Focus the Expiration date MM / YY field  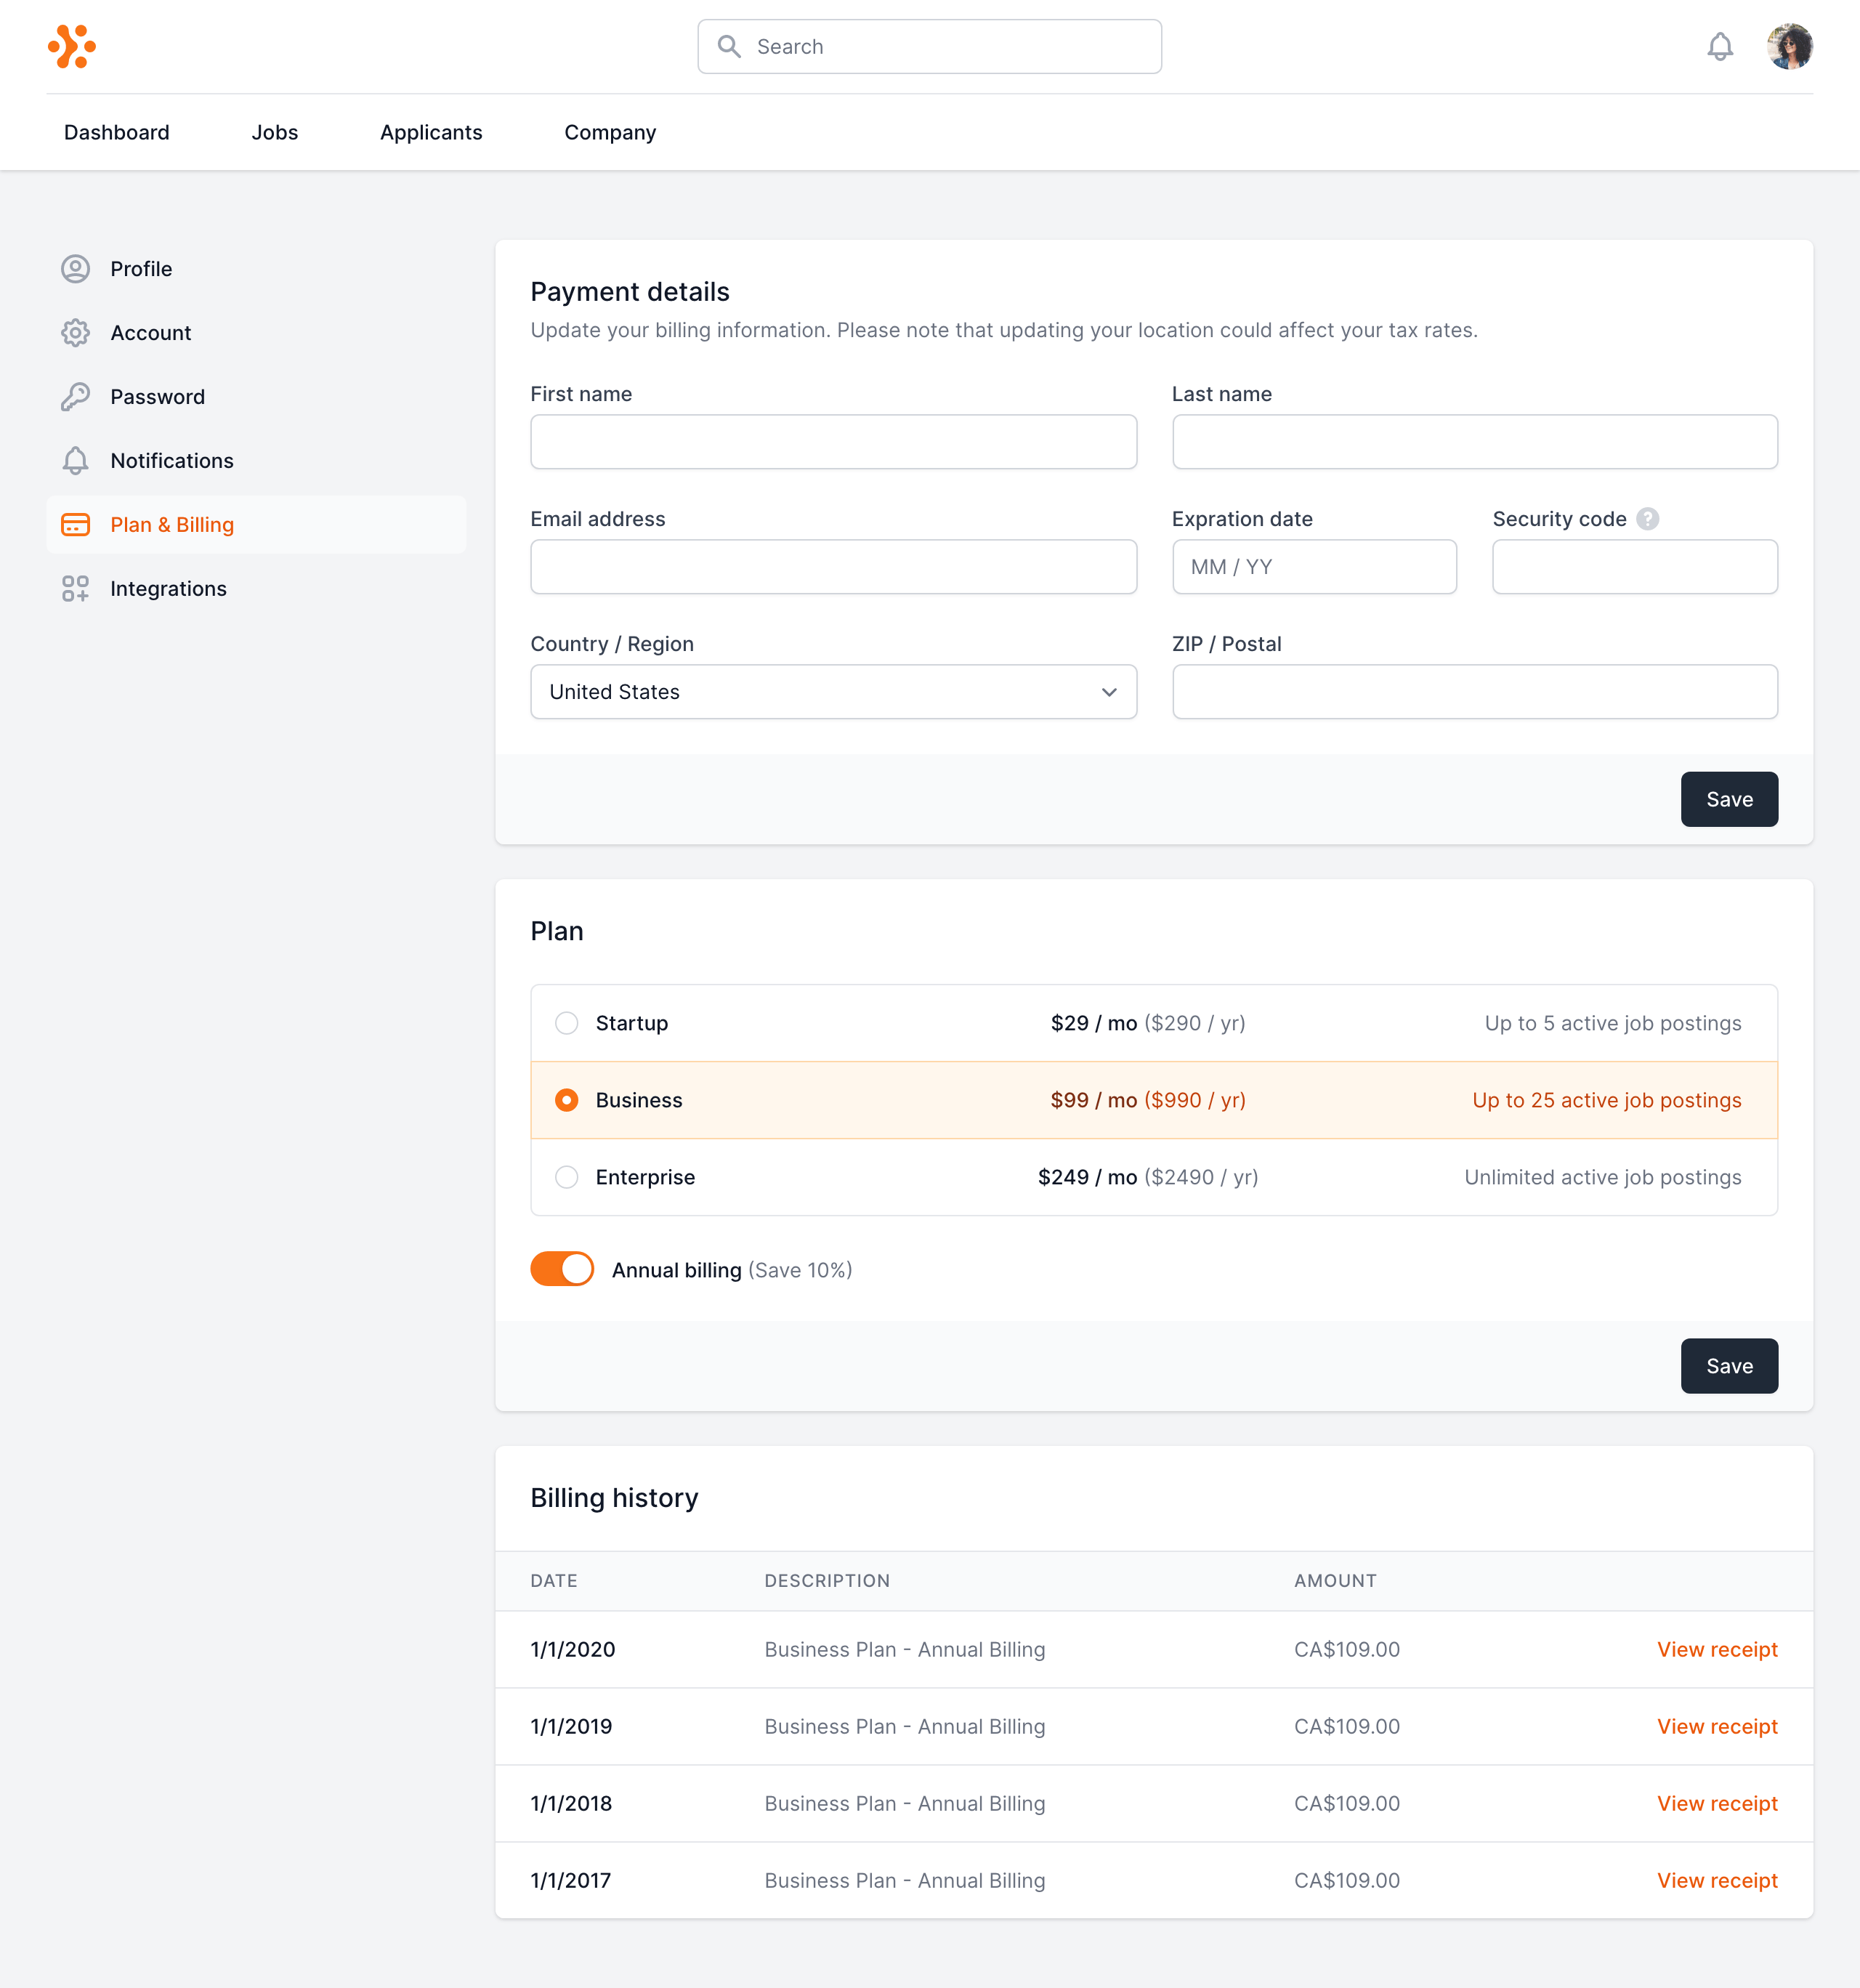pyautogui.click(x=1313, y=567)
